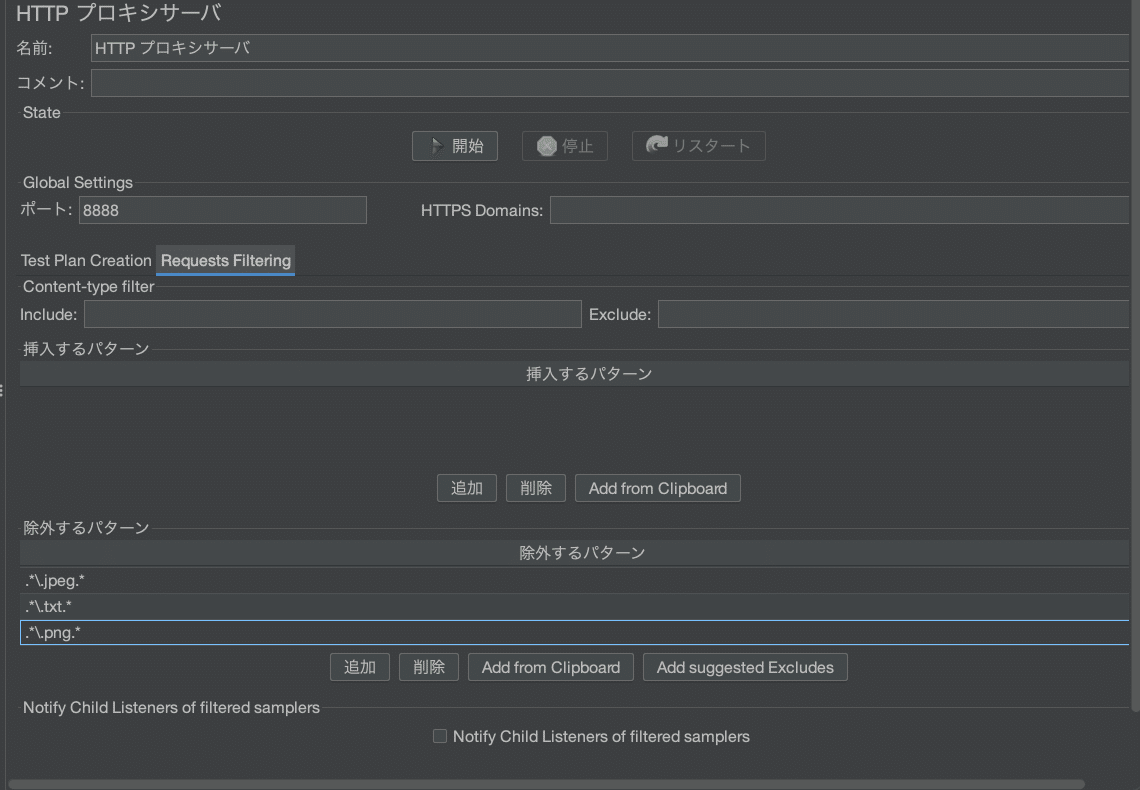
Task: Click the Include content-type filter field
Action: pos(332,313)
